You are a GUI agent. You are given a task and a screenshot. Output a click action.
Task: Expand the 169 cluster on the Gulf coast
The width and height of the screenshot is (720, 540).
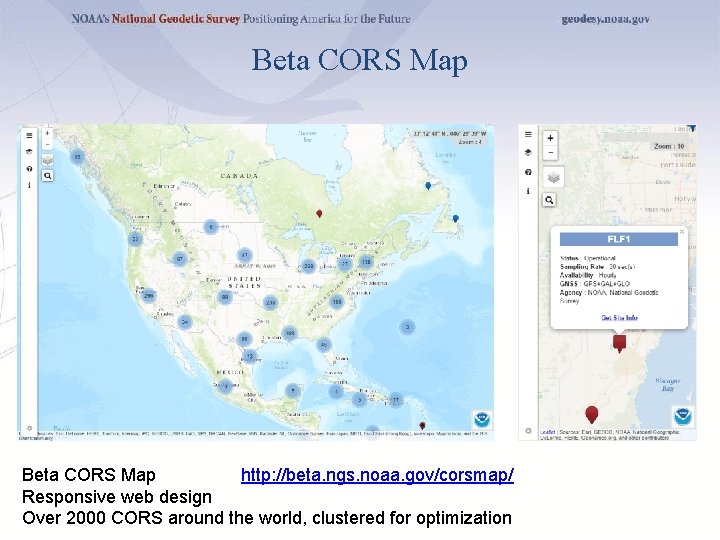tap(290, 333)
